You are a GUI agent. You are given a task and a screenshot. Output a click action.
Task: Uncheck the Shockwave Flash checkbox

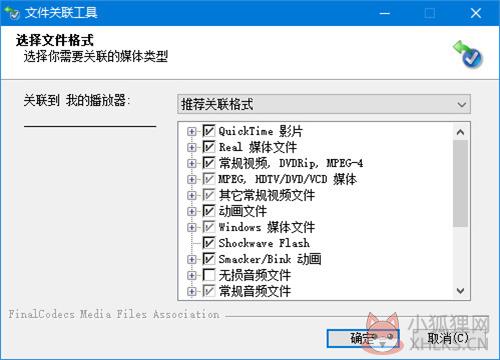pyautogui.click(x=209, y=243)
